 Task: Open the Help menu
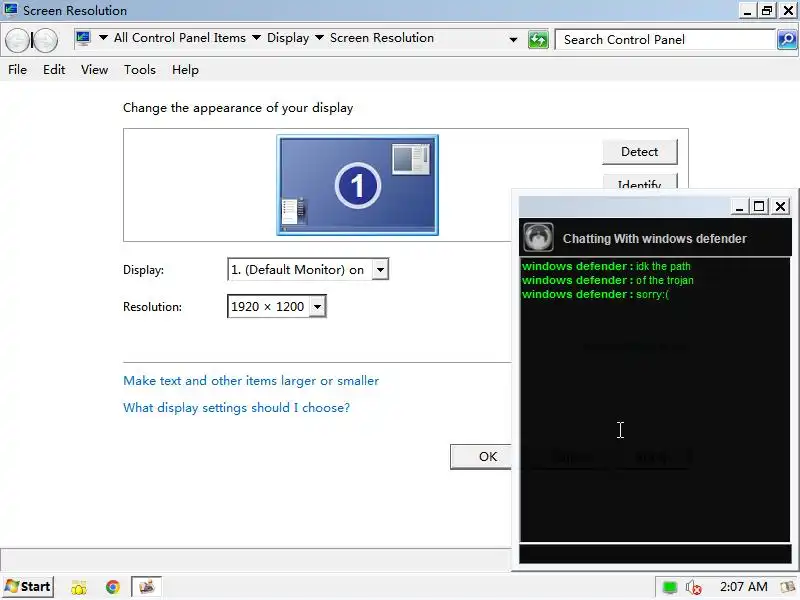point(185,69)
